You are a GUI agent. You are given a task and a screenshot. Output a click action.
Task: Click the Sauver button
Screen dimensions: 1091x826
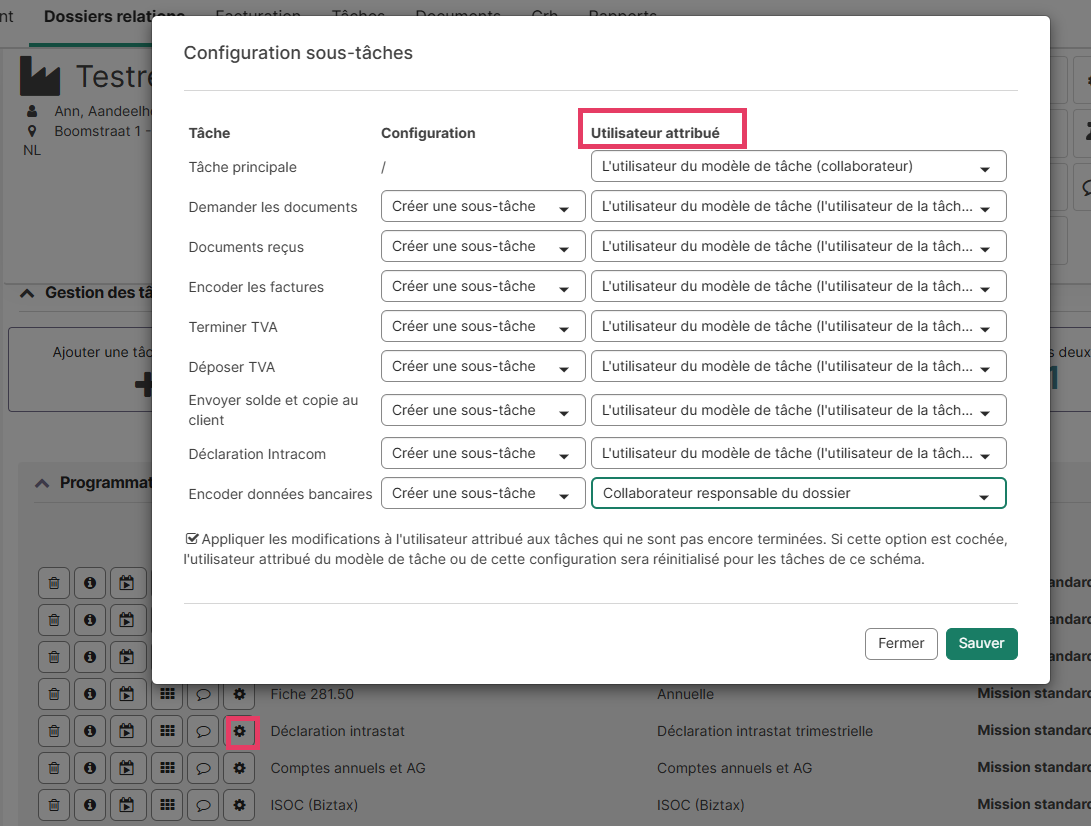981,644
